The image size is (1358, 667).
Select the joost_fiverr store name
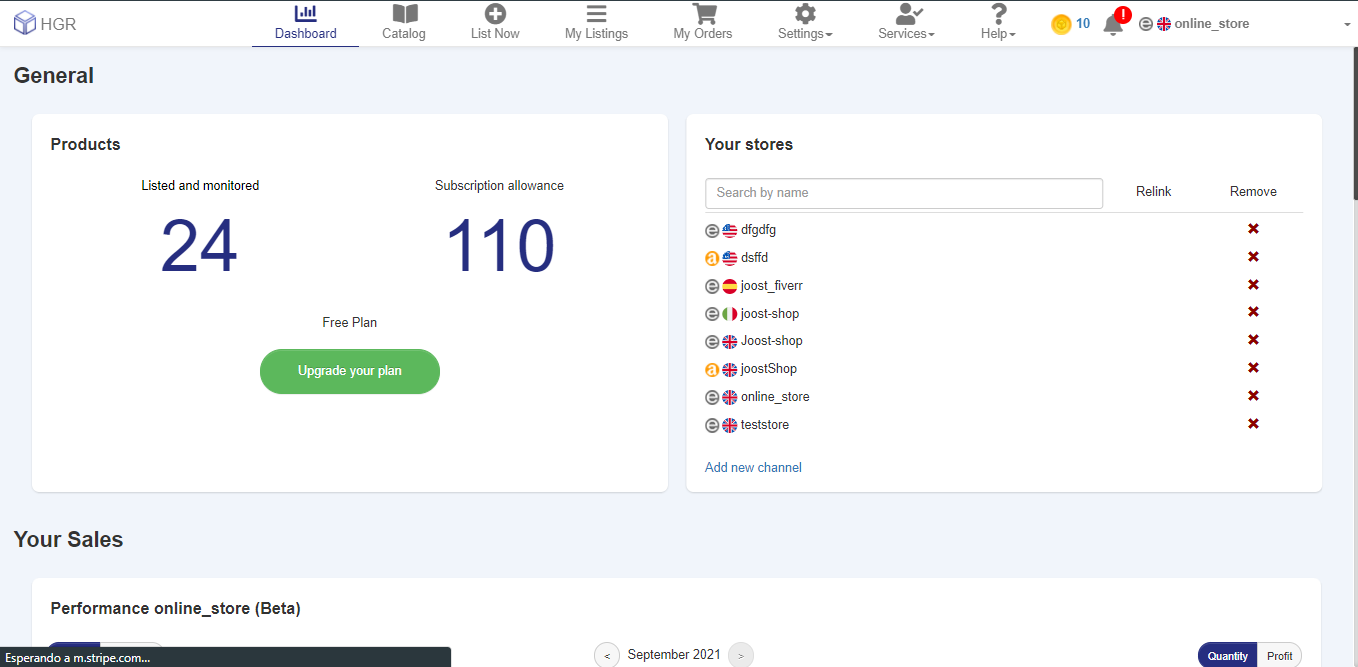(x=772, y=286)
